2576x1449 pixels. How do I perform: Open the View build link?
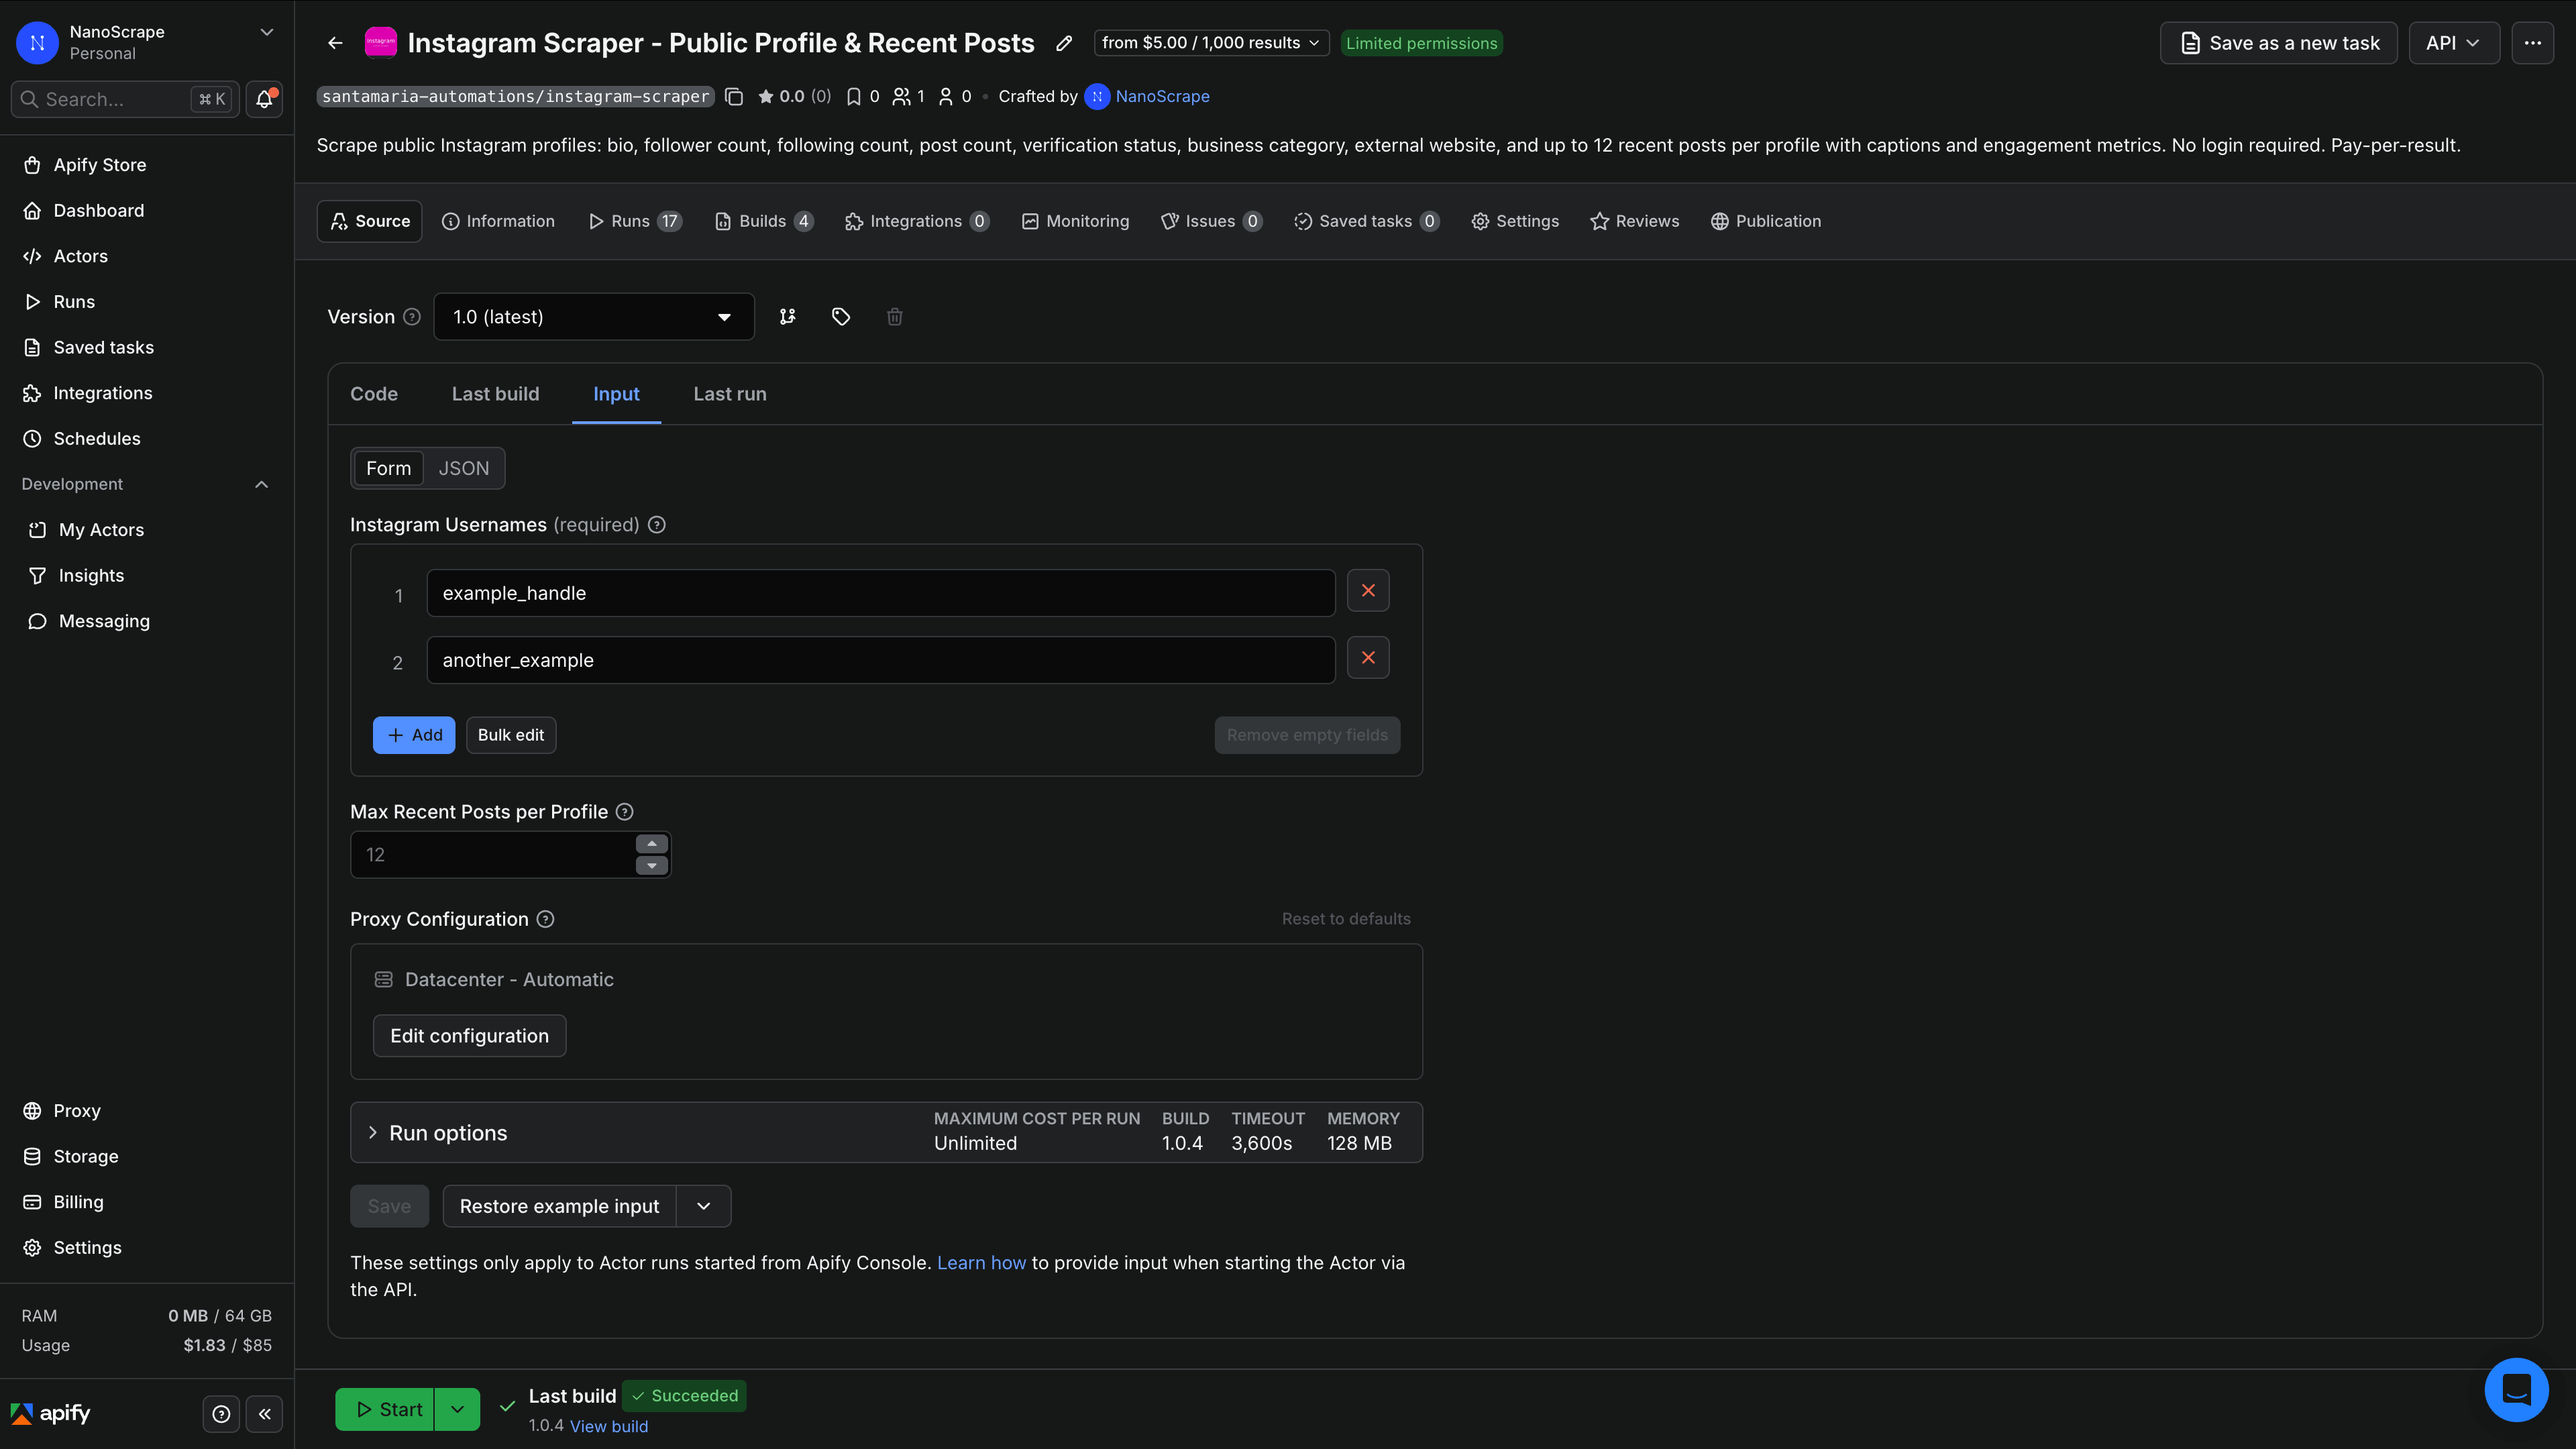pos(609,1426)
